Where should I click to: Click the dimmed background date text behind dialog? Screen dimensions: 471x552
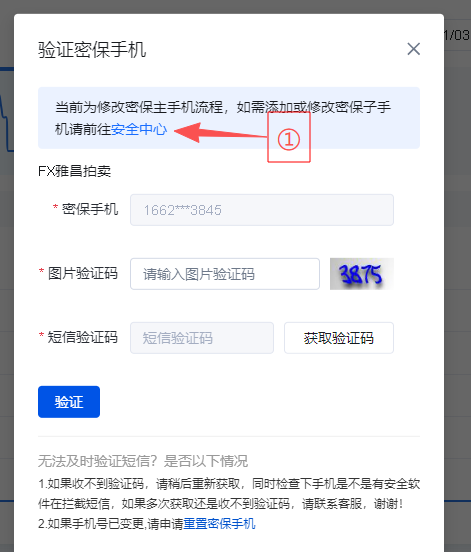[457, 35]
